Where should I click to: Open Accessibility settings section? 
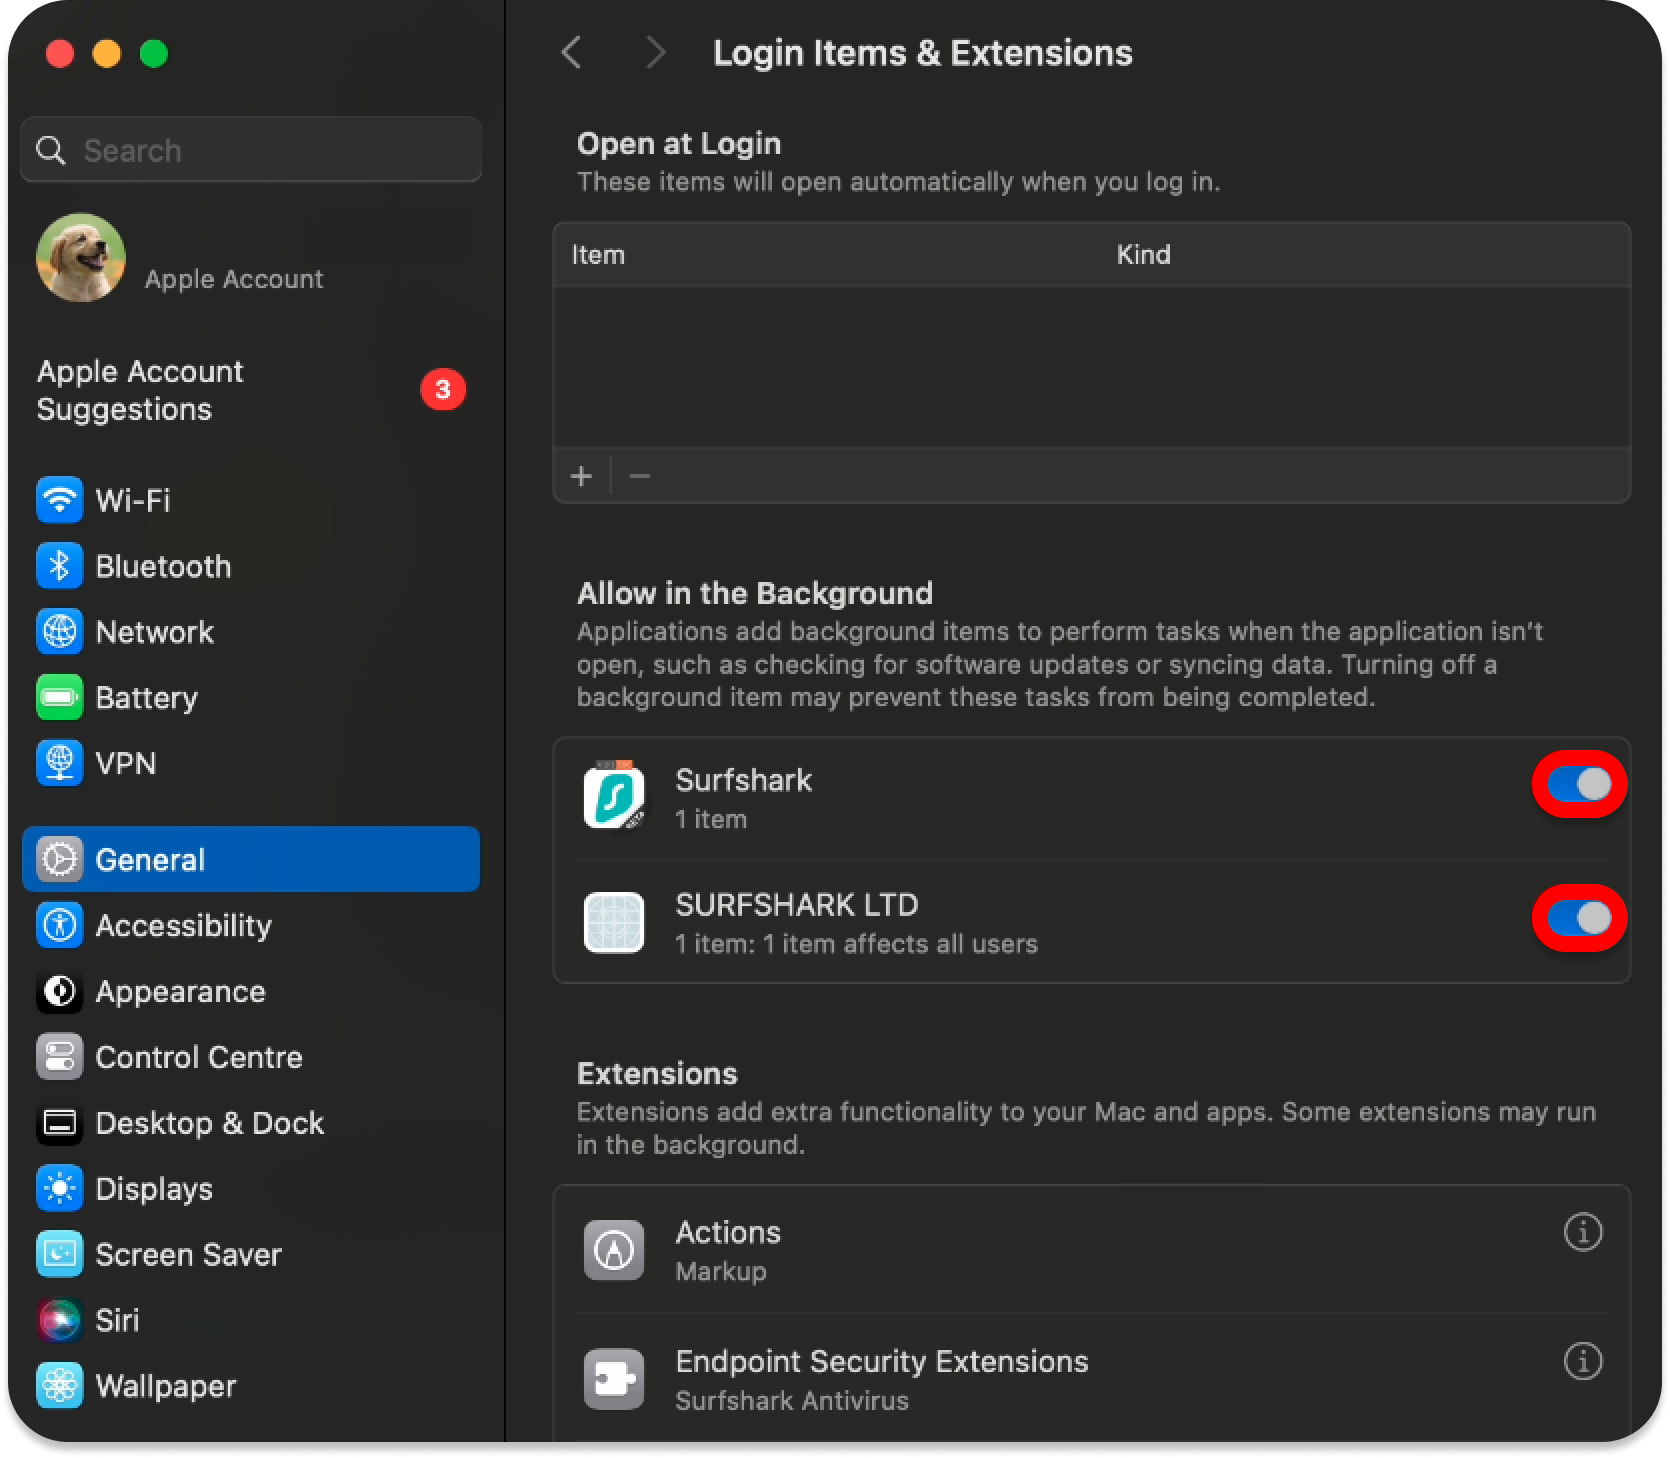pos(183,925)
